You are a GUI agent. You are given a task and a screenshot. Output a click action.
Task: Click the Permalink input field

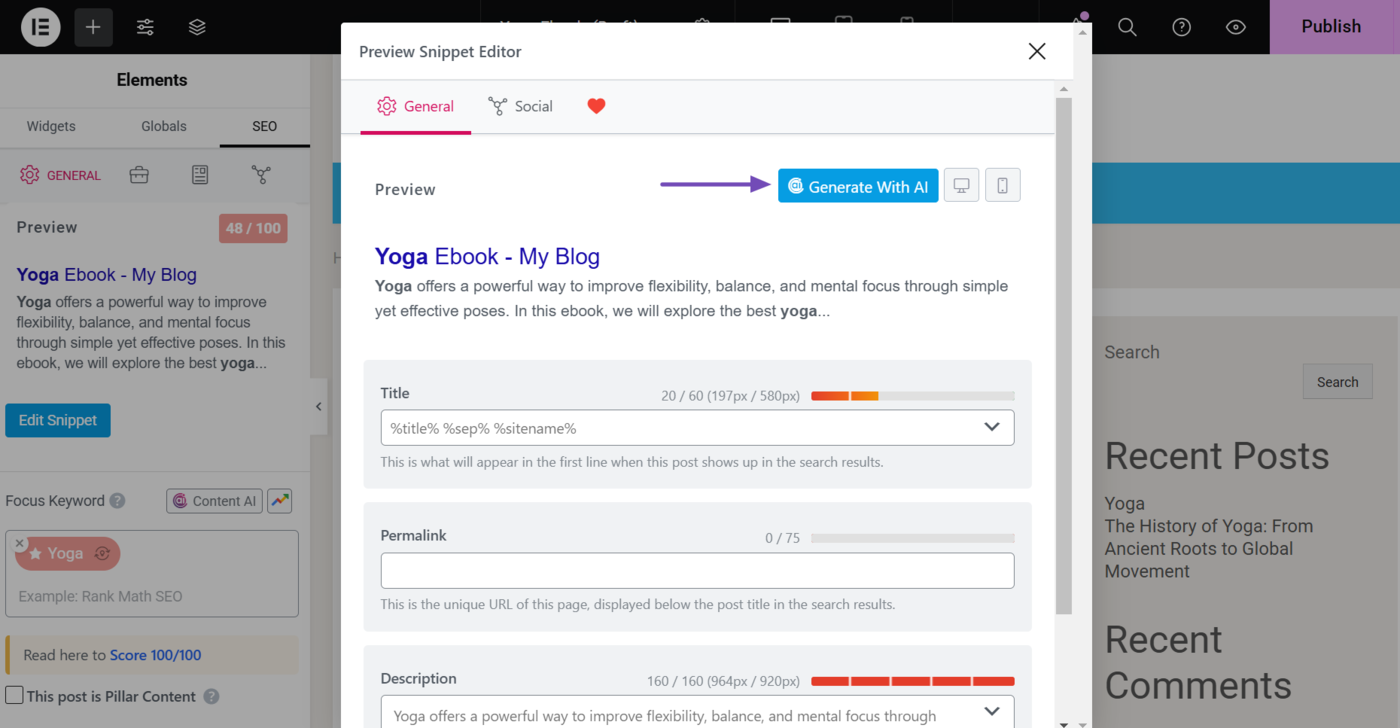(697, 571)
